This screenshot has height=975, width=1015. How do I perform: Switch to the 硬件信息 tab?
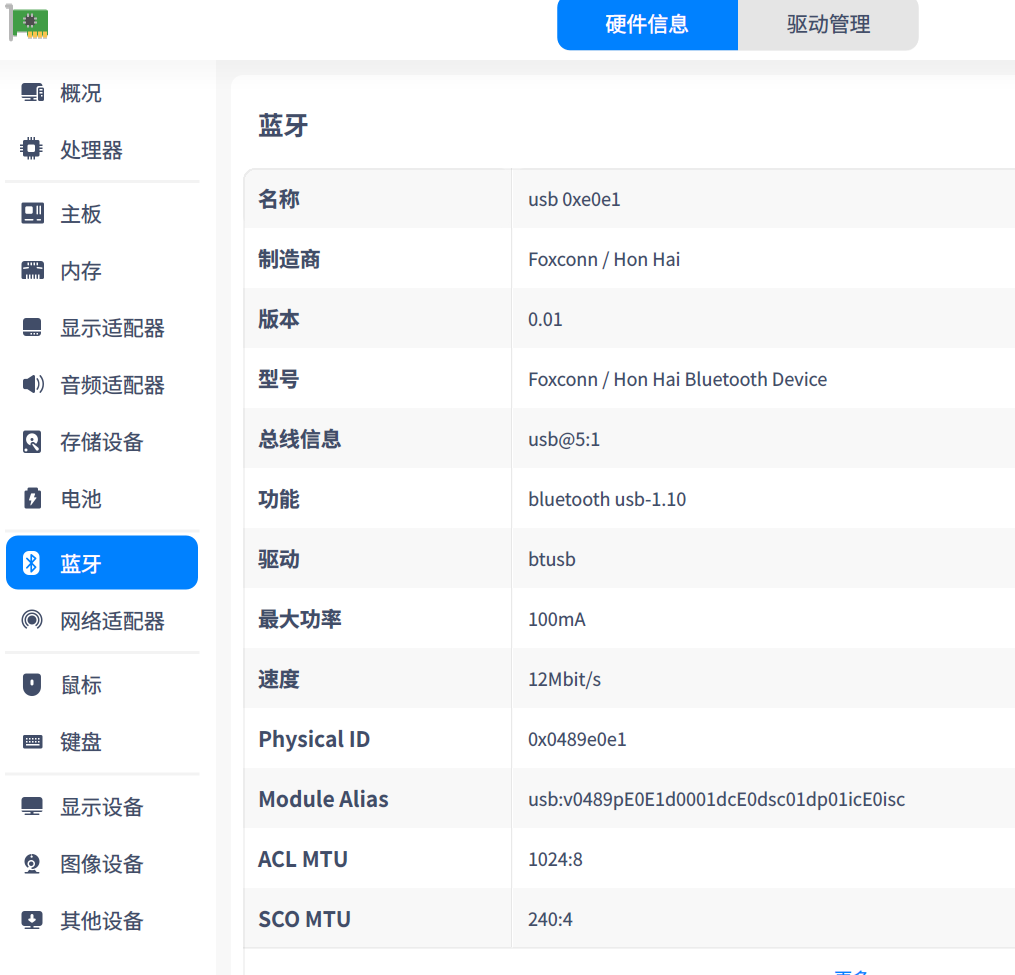tap(647, 25)
